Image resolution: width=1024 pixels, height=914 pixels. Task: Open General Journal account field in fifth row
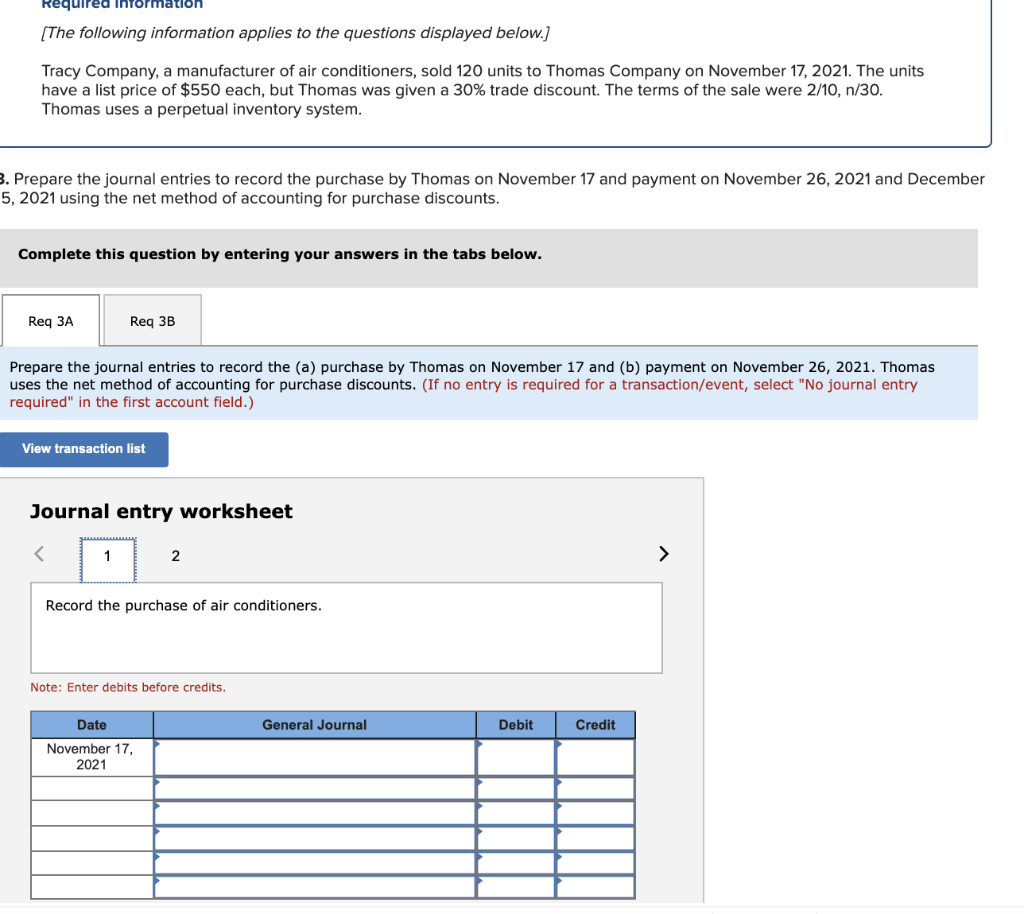(314, 862)
